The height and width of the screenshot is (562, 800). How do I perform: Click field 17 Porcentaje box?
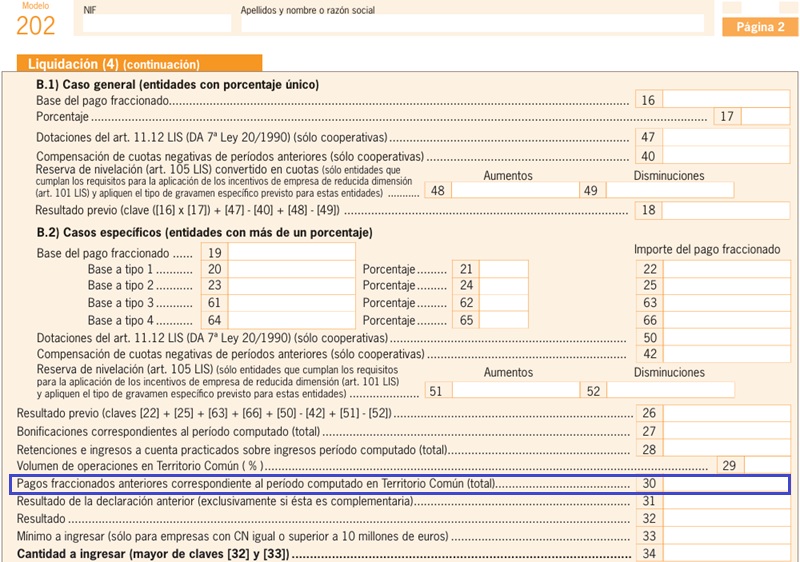pyautogui.click(x=765, y=116)
